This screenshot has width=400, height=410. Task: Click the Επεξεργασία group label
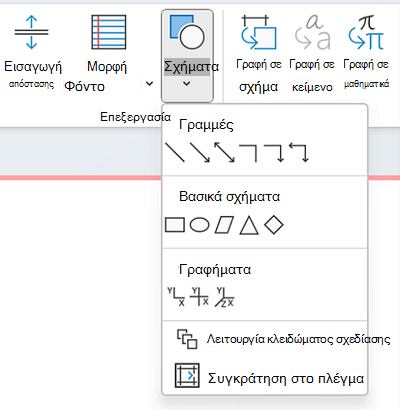[x=135, y=117]
